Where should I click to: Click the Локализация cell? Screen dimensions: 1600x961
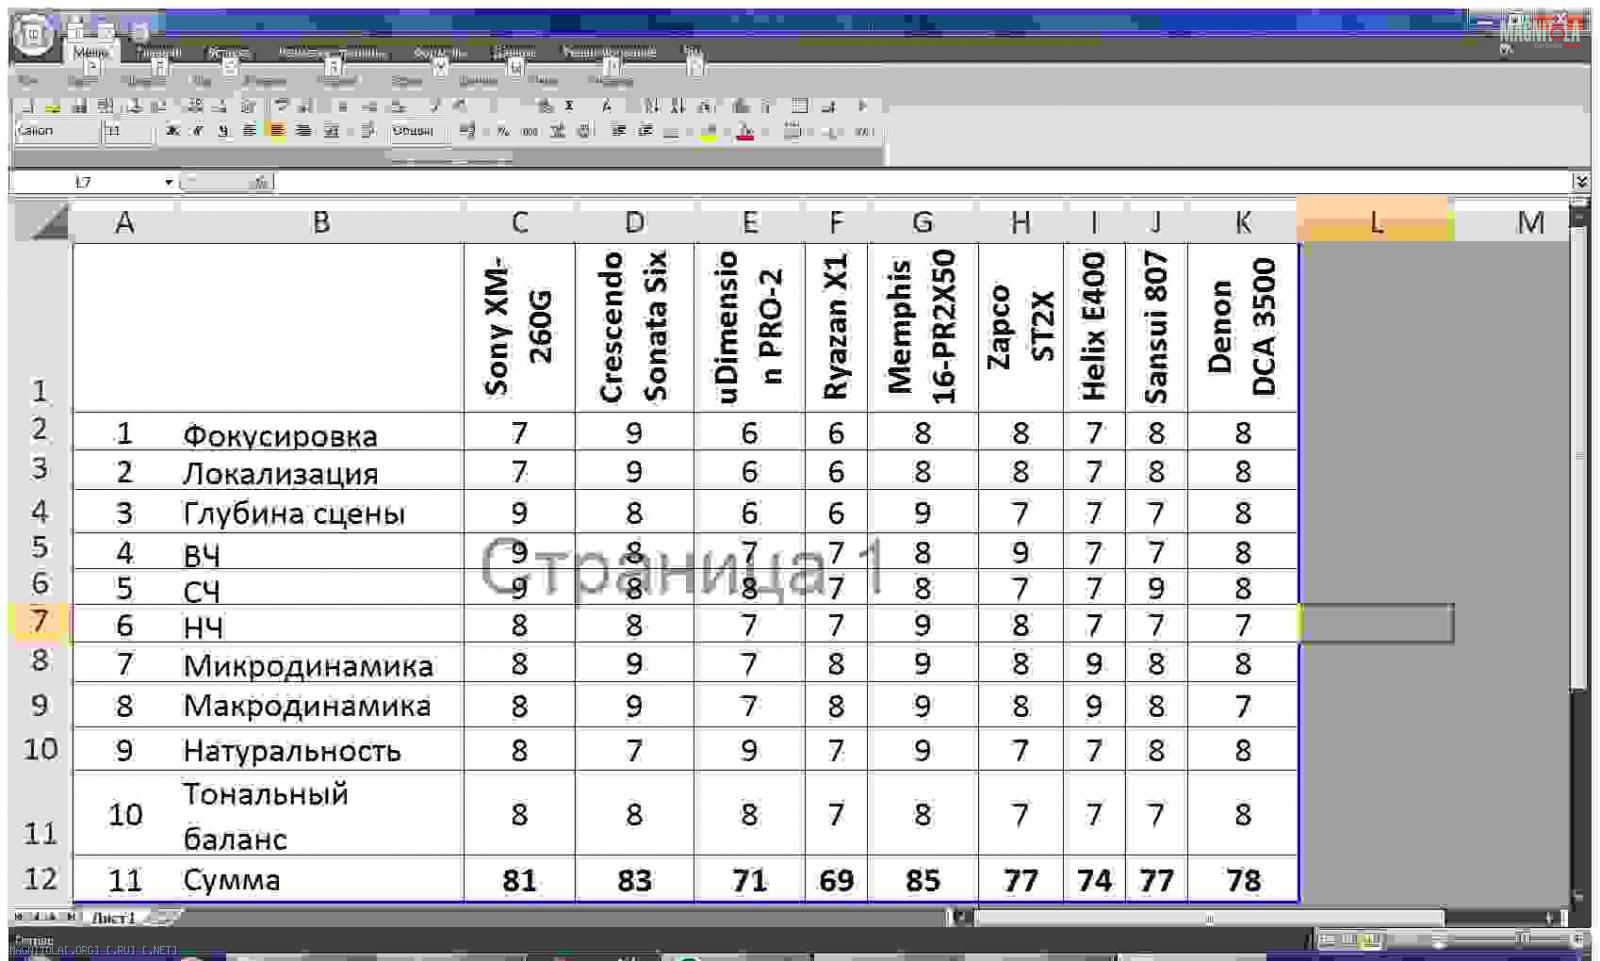click(x=320, y=472)
